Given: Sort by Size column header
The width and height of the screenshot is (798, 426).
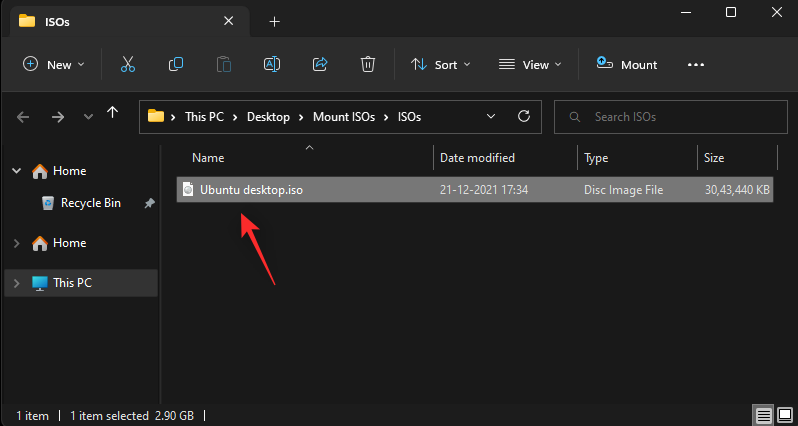Looking at the screenshot, I should point(714,158).
